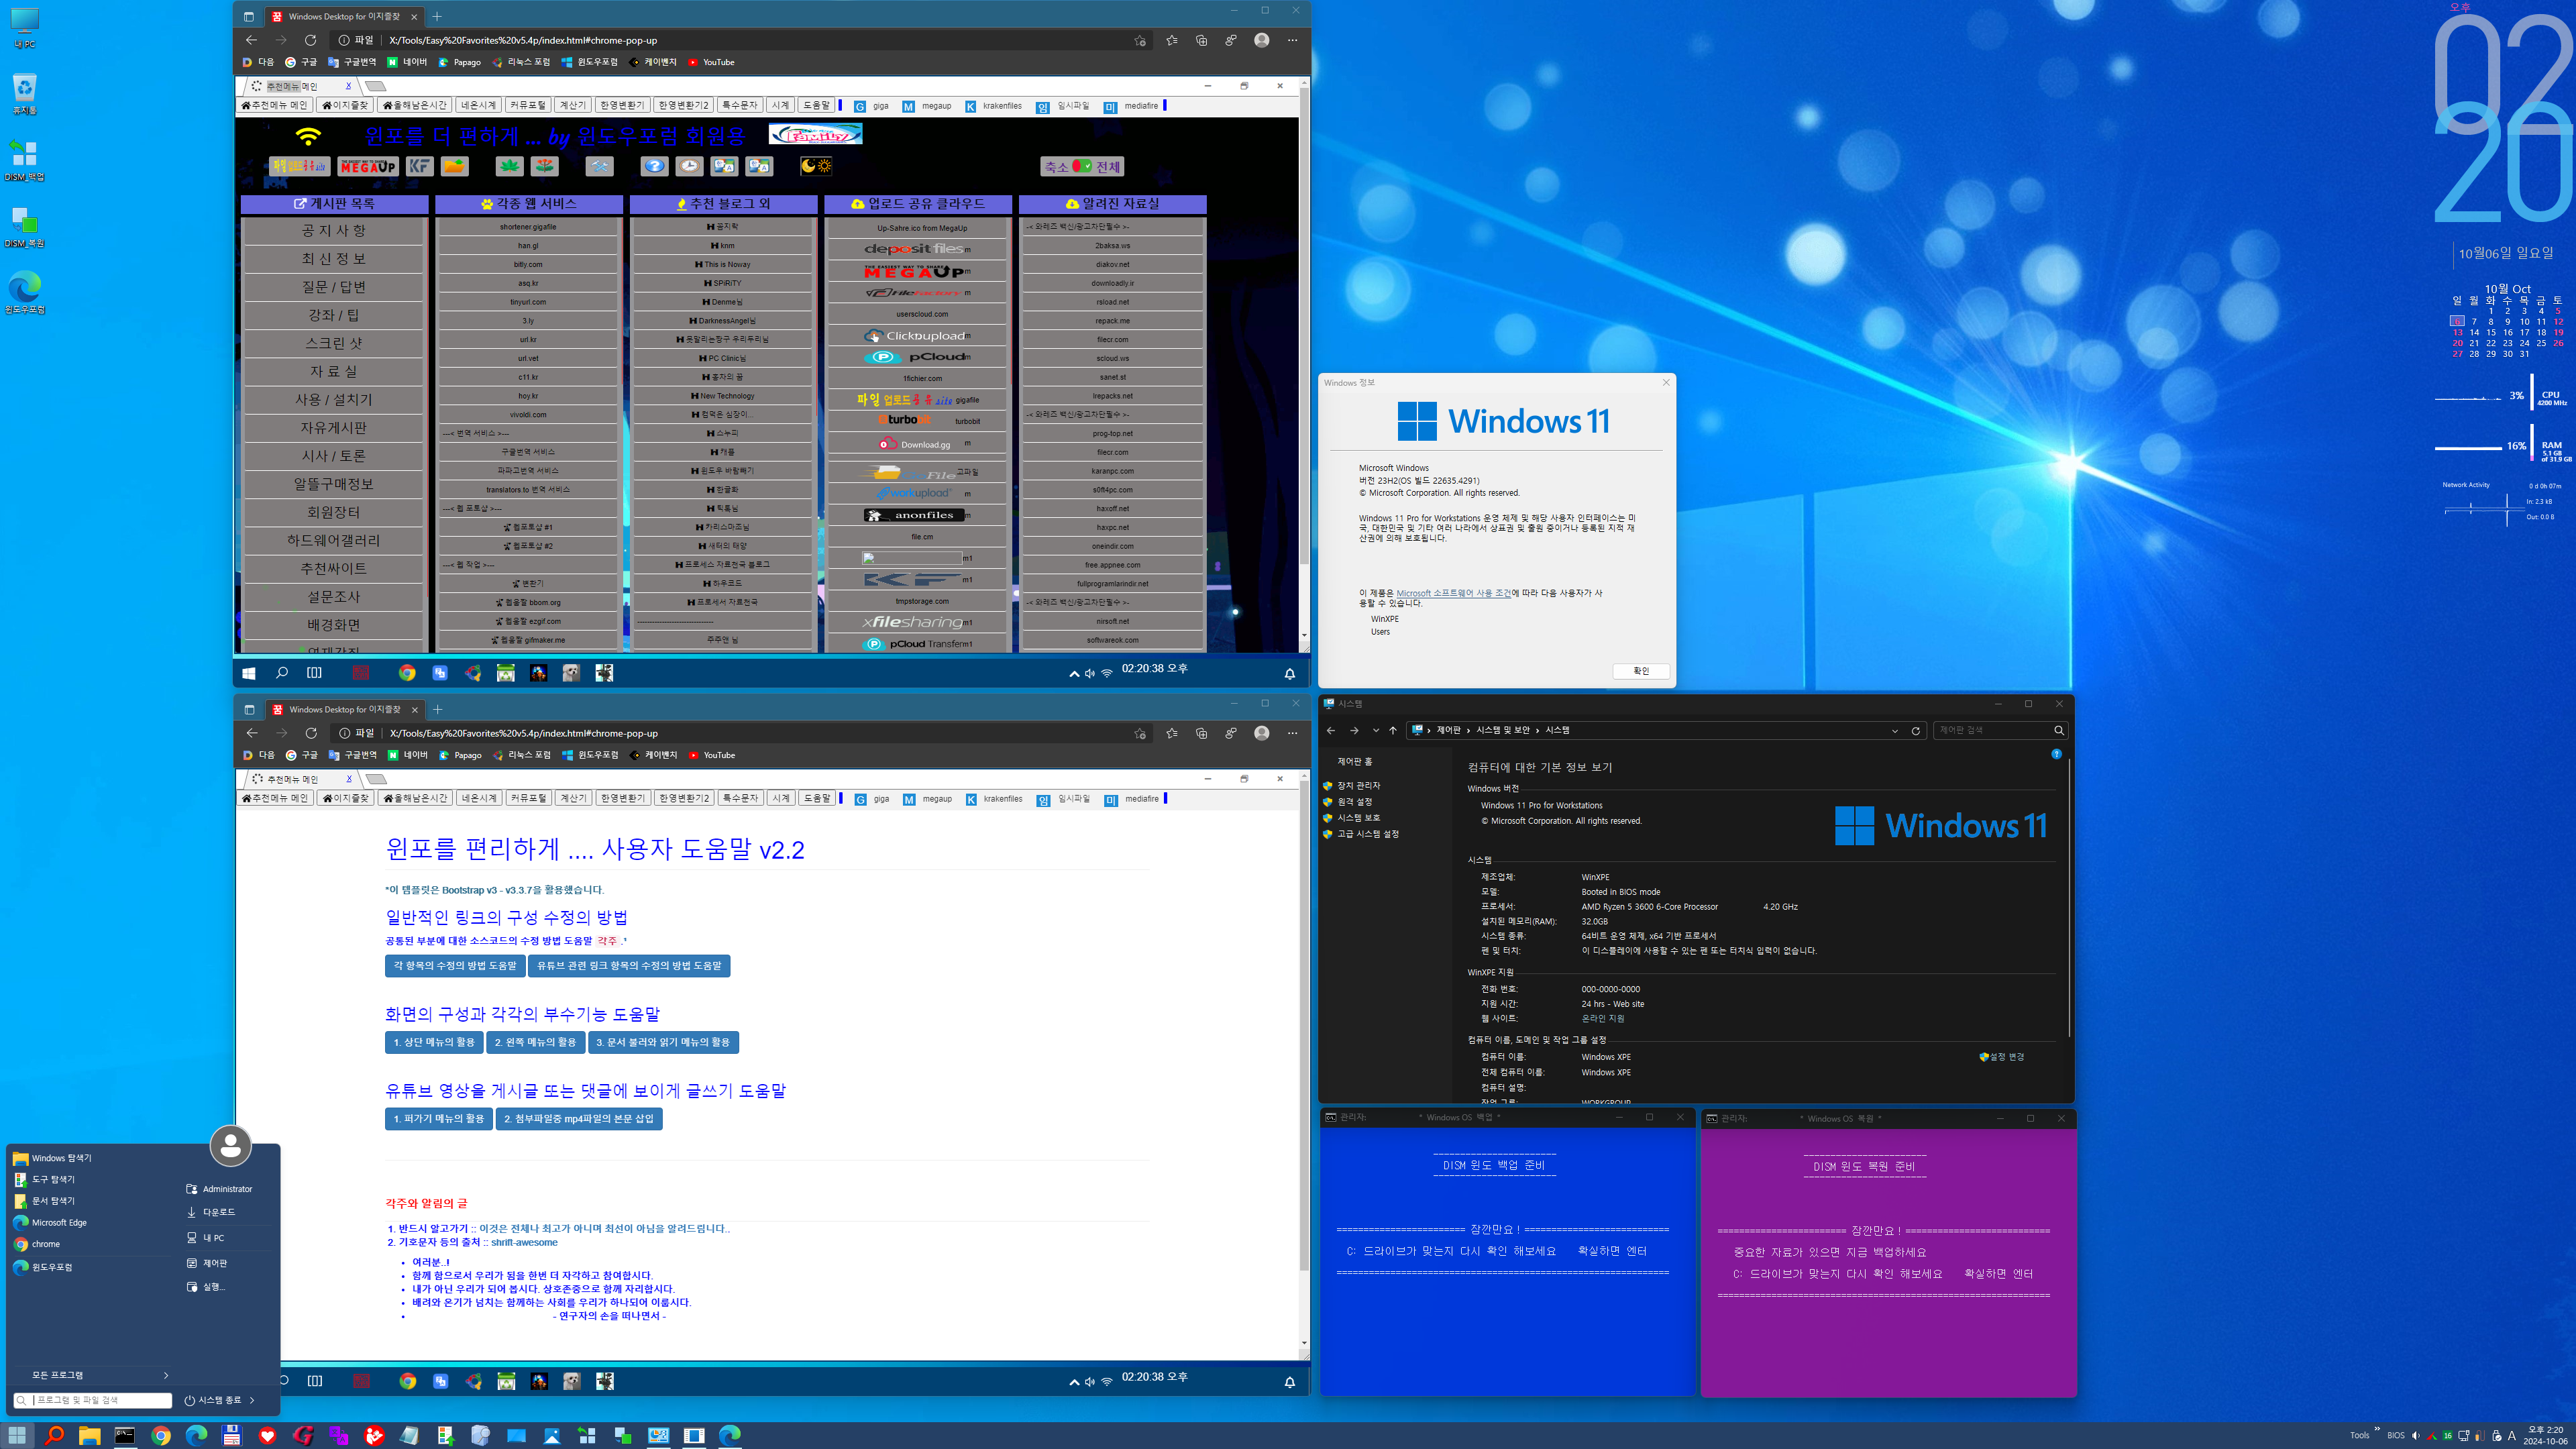Select the 휴지통 recycle bin desktop icon
Image resolution: width=2576 pixels, height=1449 pixels.
pos(24,94)
